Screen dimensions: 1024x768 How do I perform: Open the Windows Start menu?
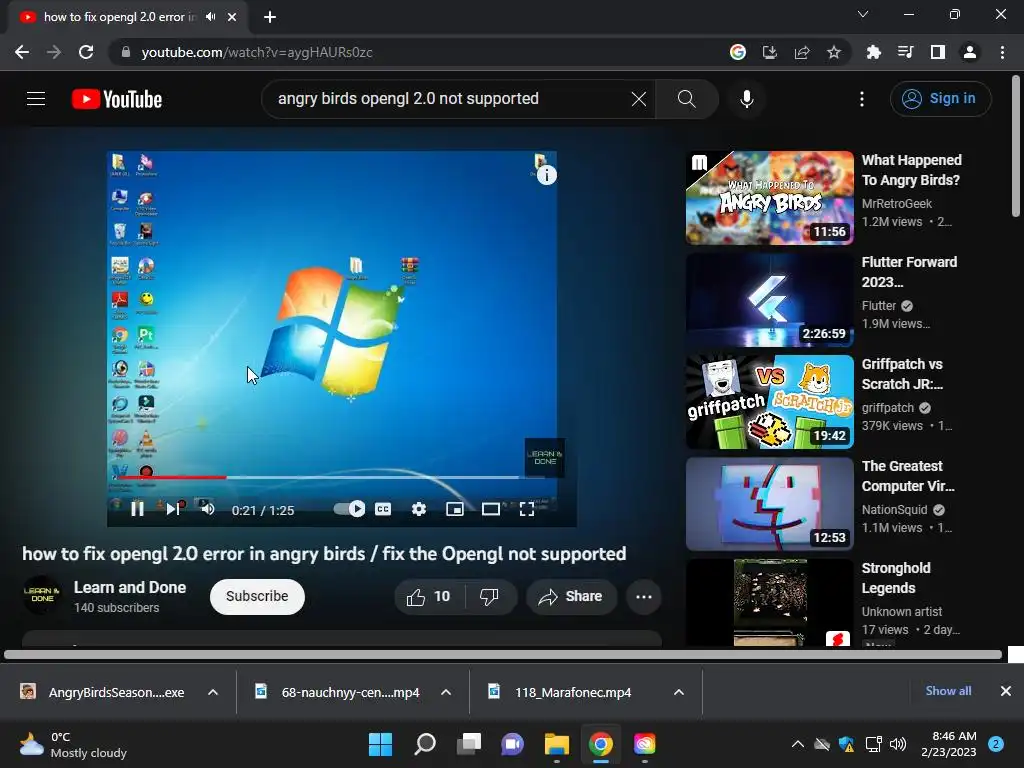[x=380, y=744]
